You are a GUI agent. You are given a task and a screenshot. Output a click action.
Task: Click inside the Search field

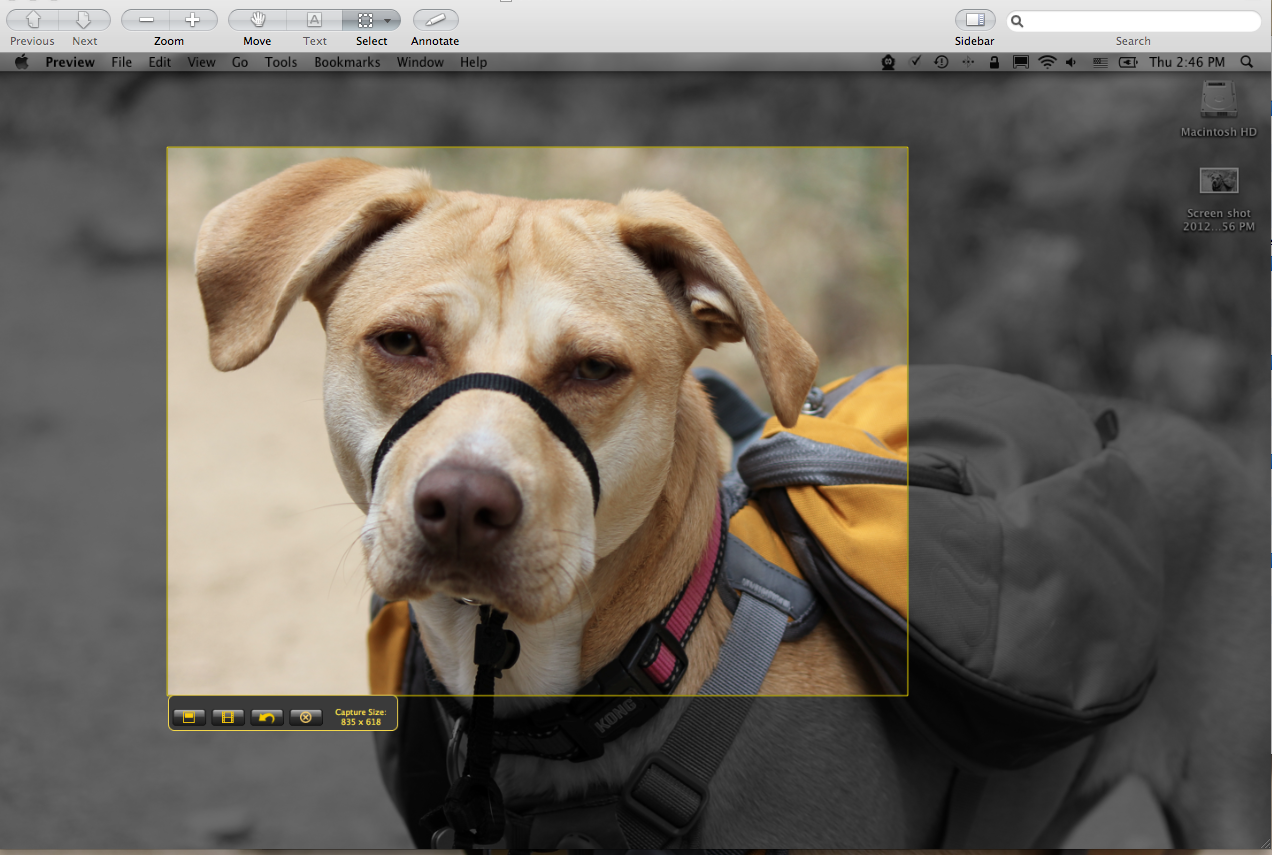pos(1133,21)
